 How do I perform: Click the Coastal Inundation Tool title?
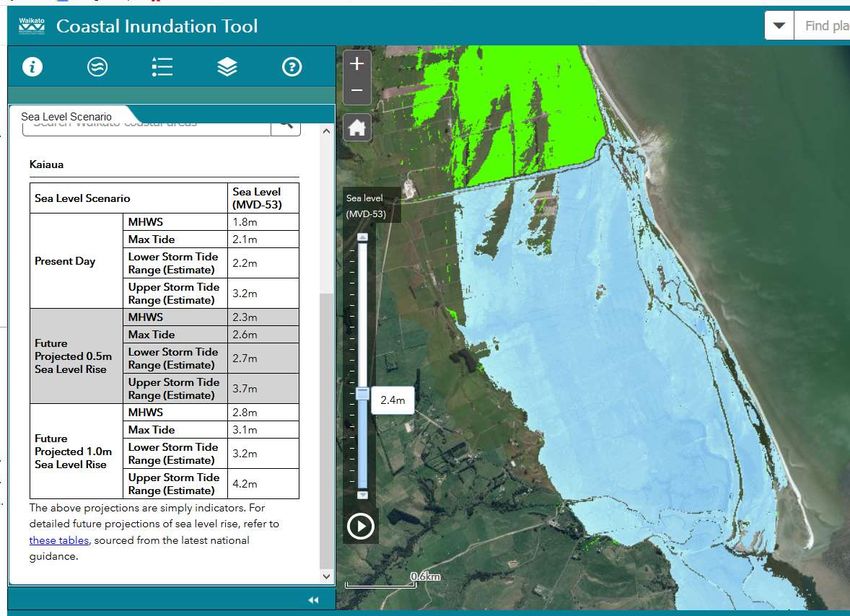click(157, 26)
